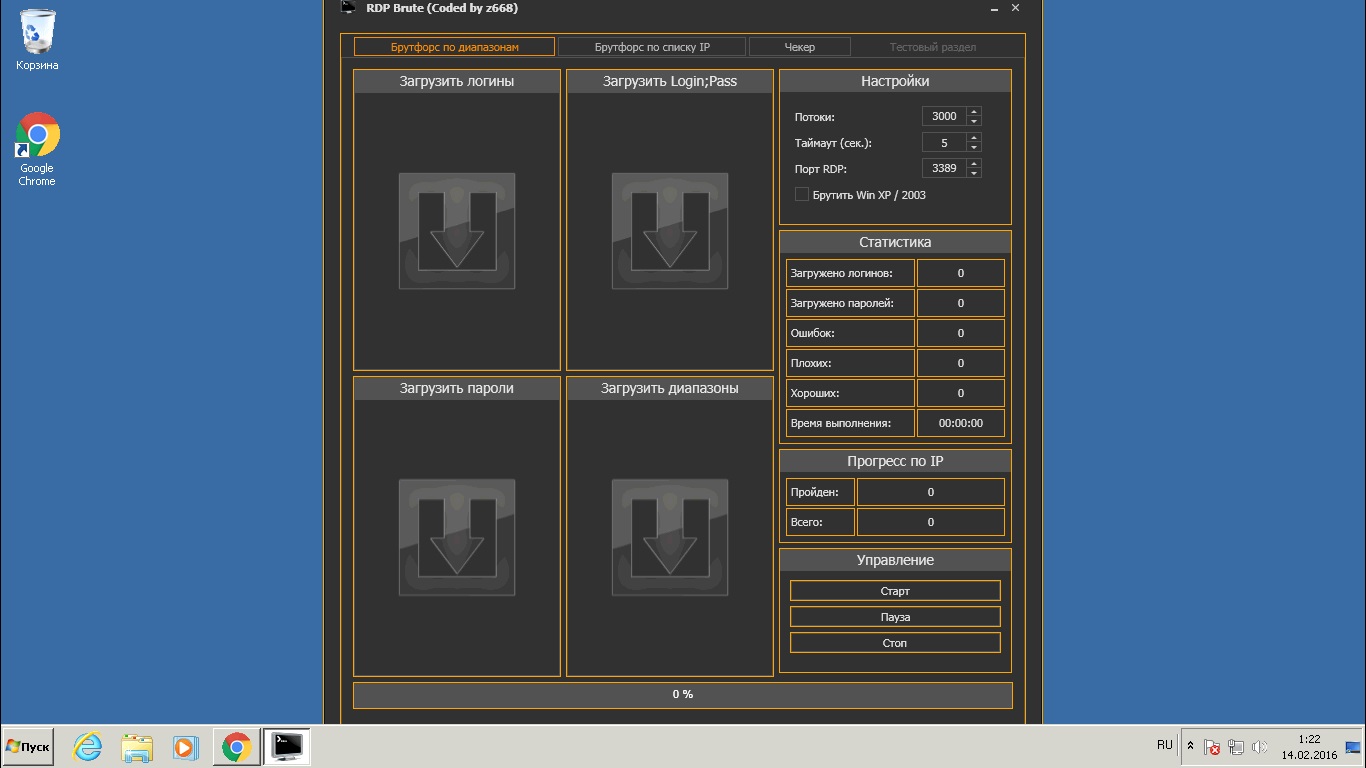This screenshot has width=1366, height=768.
Task: Enable the Брутить Win XP / 2003 checkbox
Action: pos(801,194)
